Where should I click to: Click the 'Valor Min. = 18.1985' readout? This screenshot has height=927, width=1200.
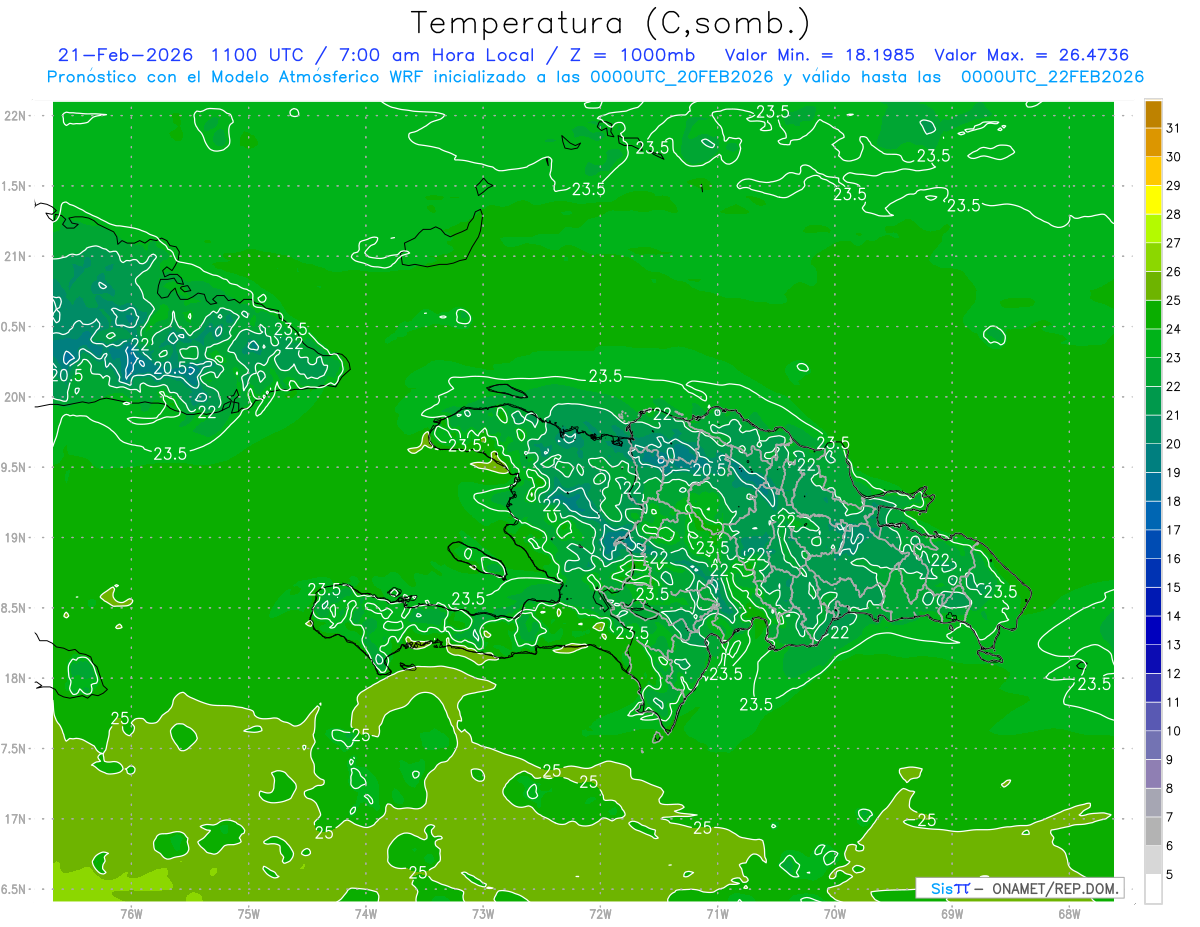821,55
